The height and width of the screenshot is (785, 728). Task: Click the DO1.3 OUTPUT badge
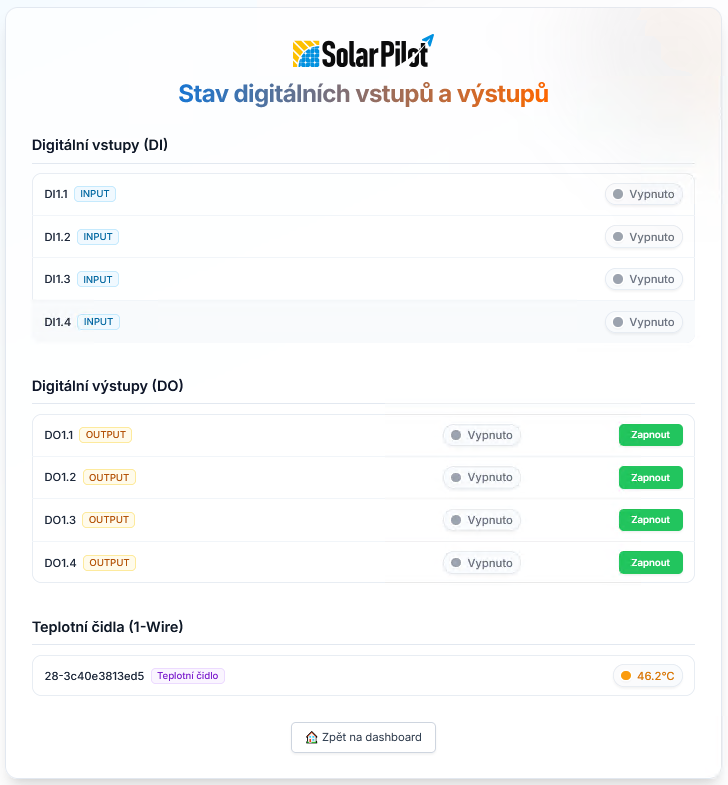(109, 520)
